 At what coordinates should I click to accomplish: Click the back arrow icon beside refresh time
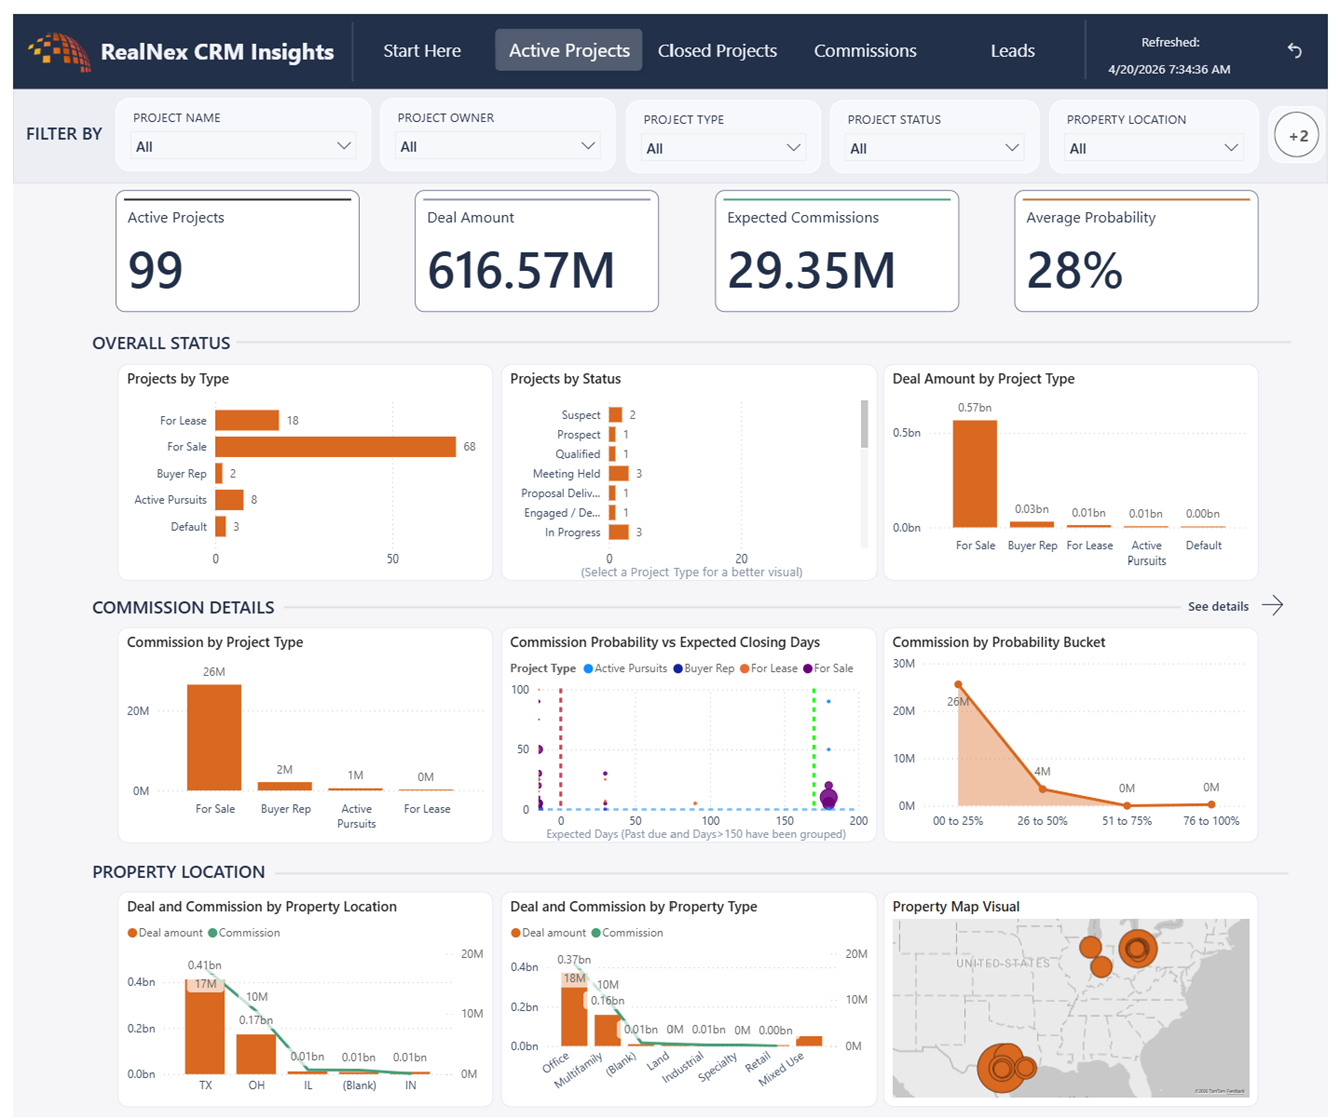[1294, 50]
